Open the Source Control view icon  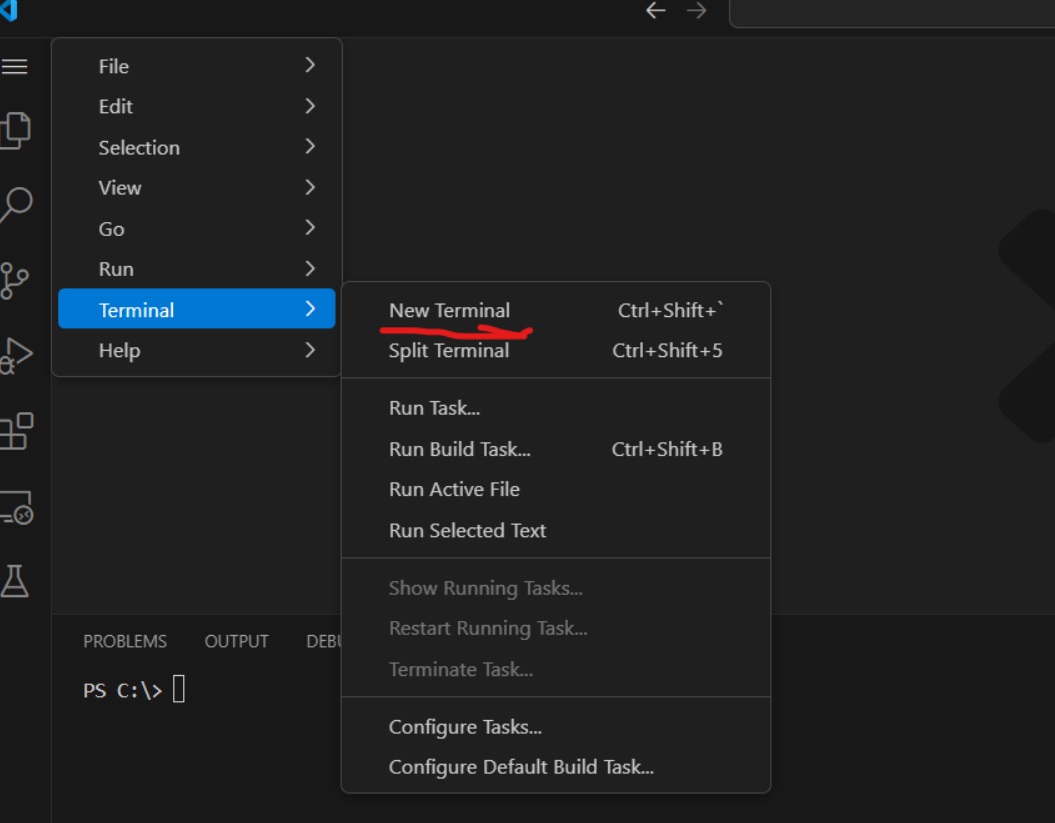pyautogui.click(x=14, y=281)
